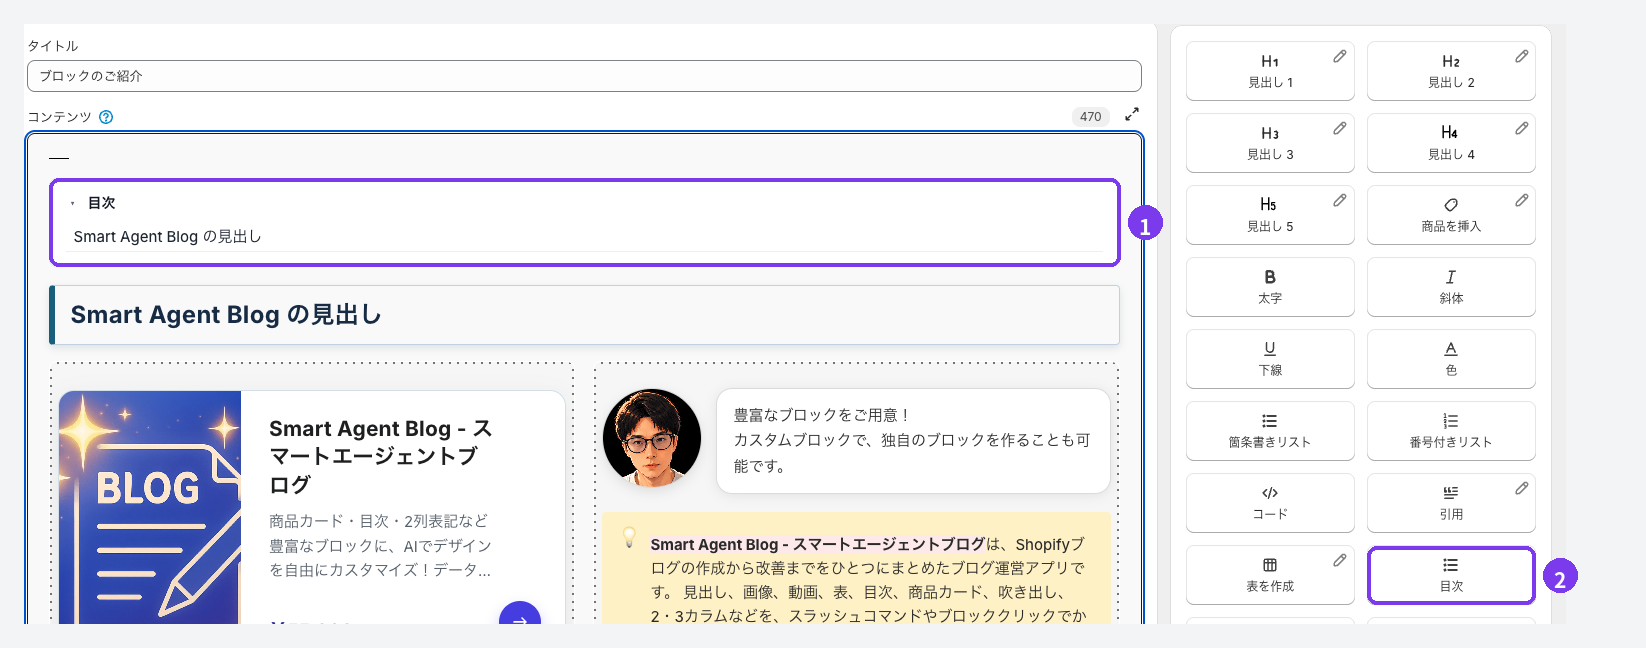Insert a 見出し 5 heading block

point(1270,215)
